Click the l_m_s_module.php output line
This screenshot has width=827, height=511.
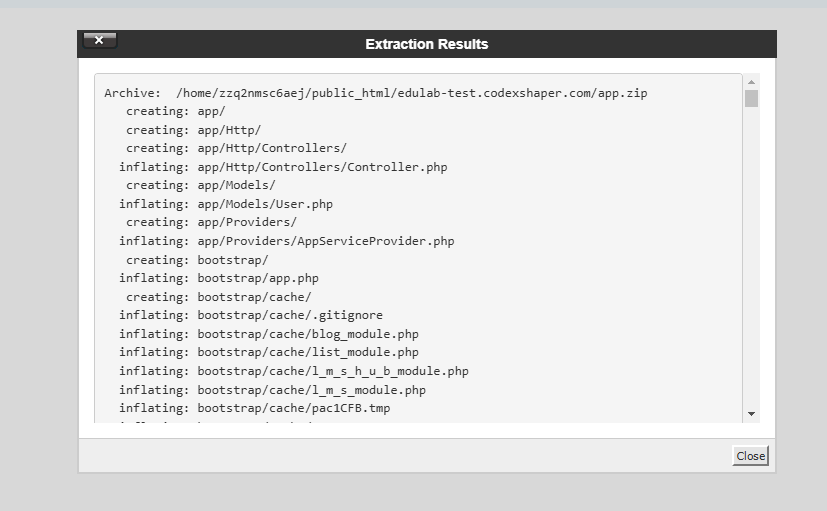click(x=272, y=390)
